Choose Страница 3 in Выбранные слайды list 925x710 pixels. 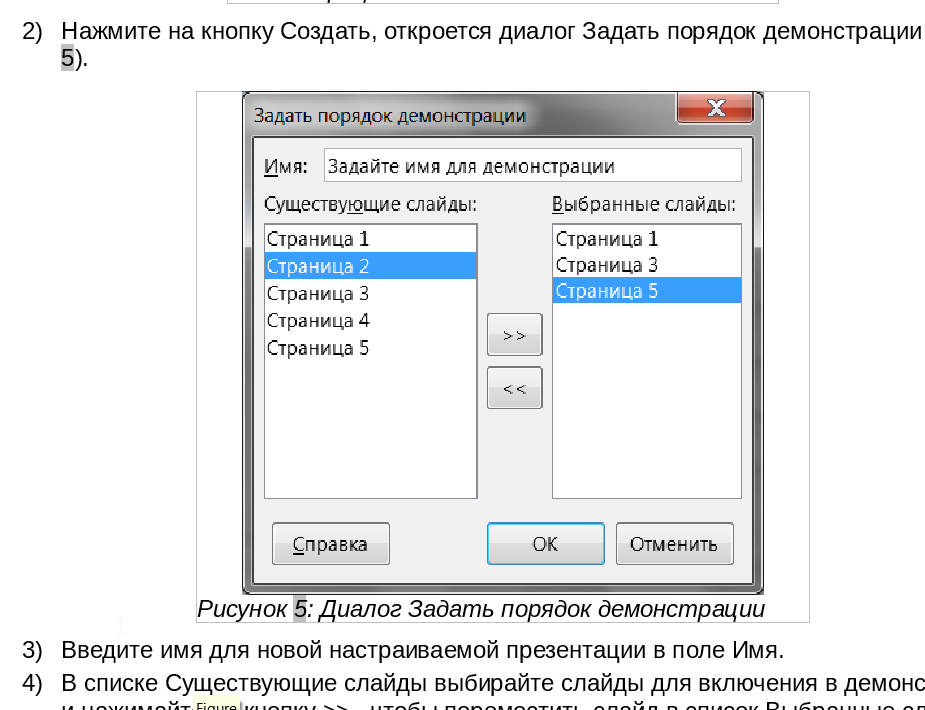607,265
